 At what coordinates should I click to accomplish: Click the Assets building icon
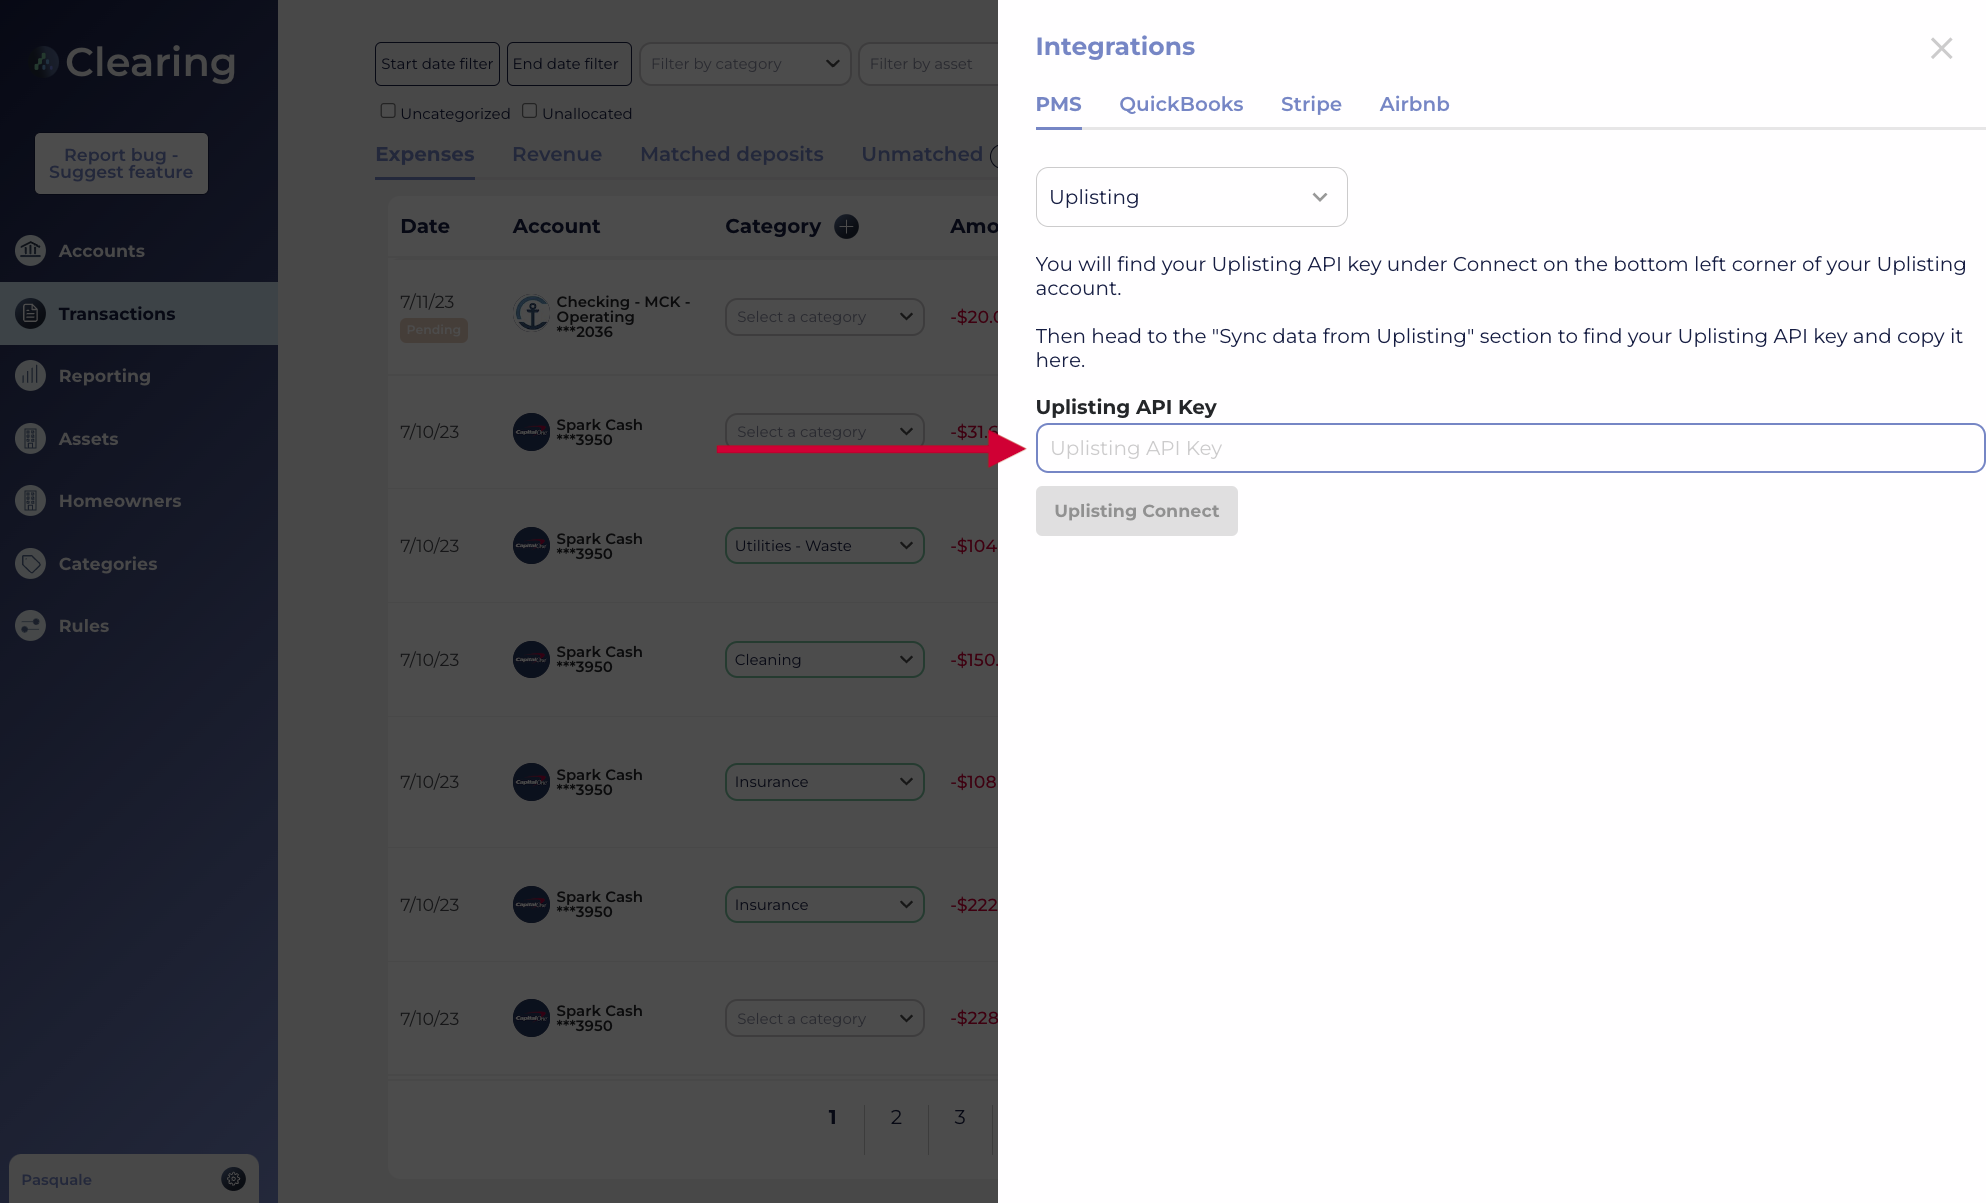(31, 438)
